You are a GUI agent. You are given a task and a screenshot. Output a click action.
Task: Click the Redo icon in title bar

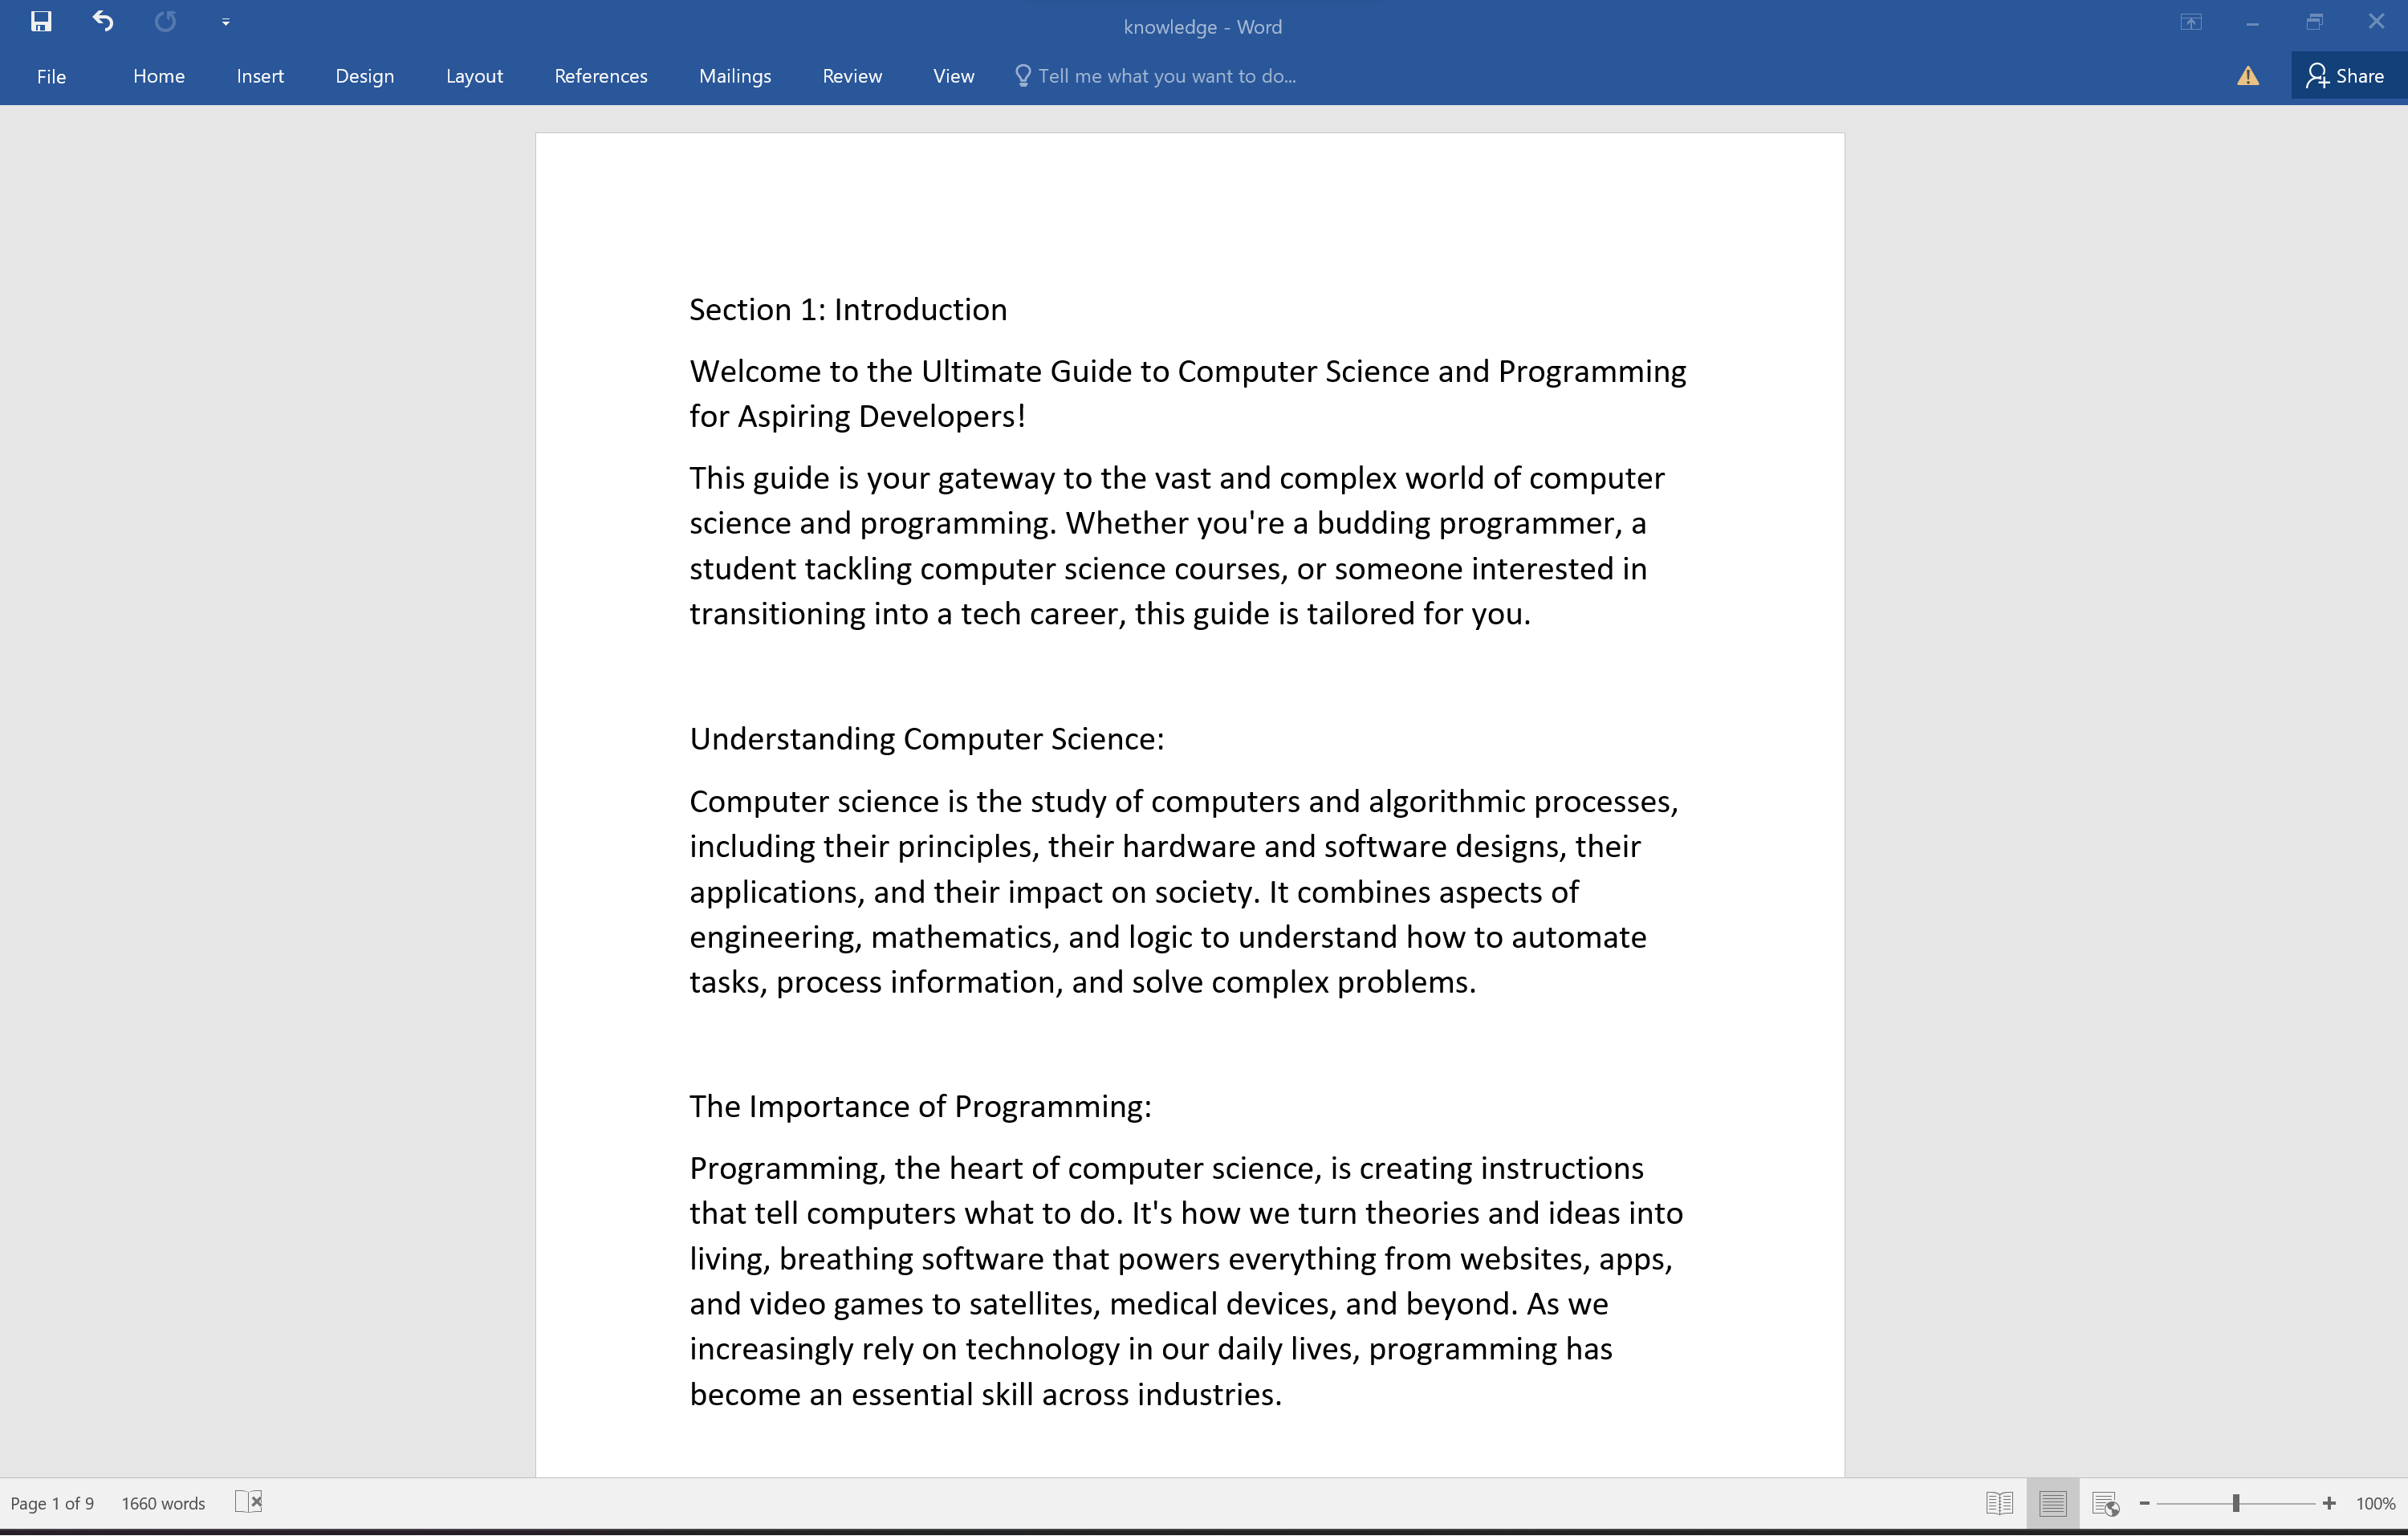coord(165,21)
